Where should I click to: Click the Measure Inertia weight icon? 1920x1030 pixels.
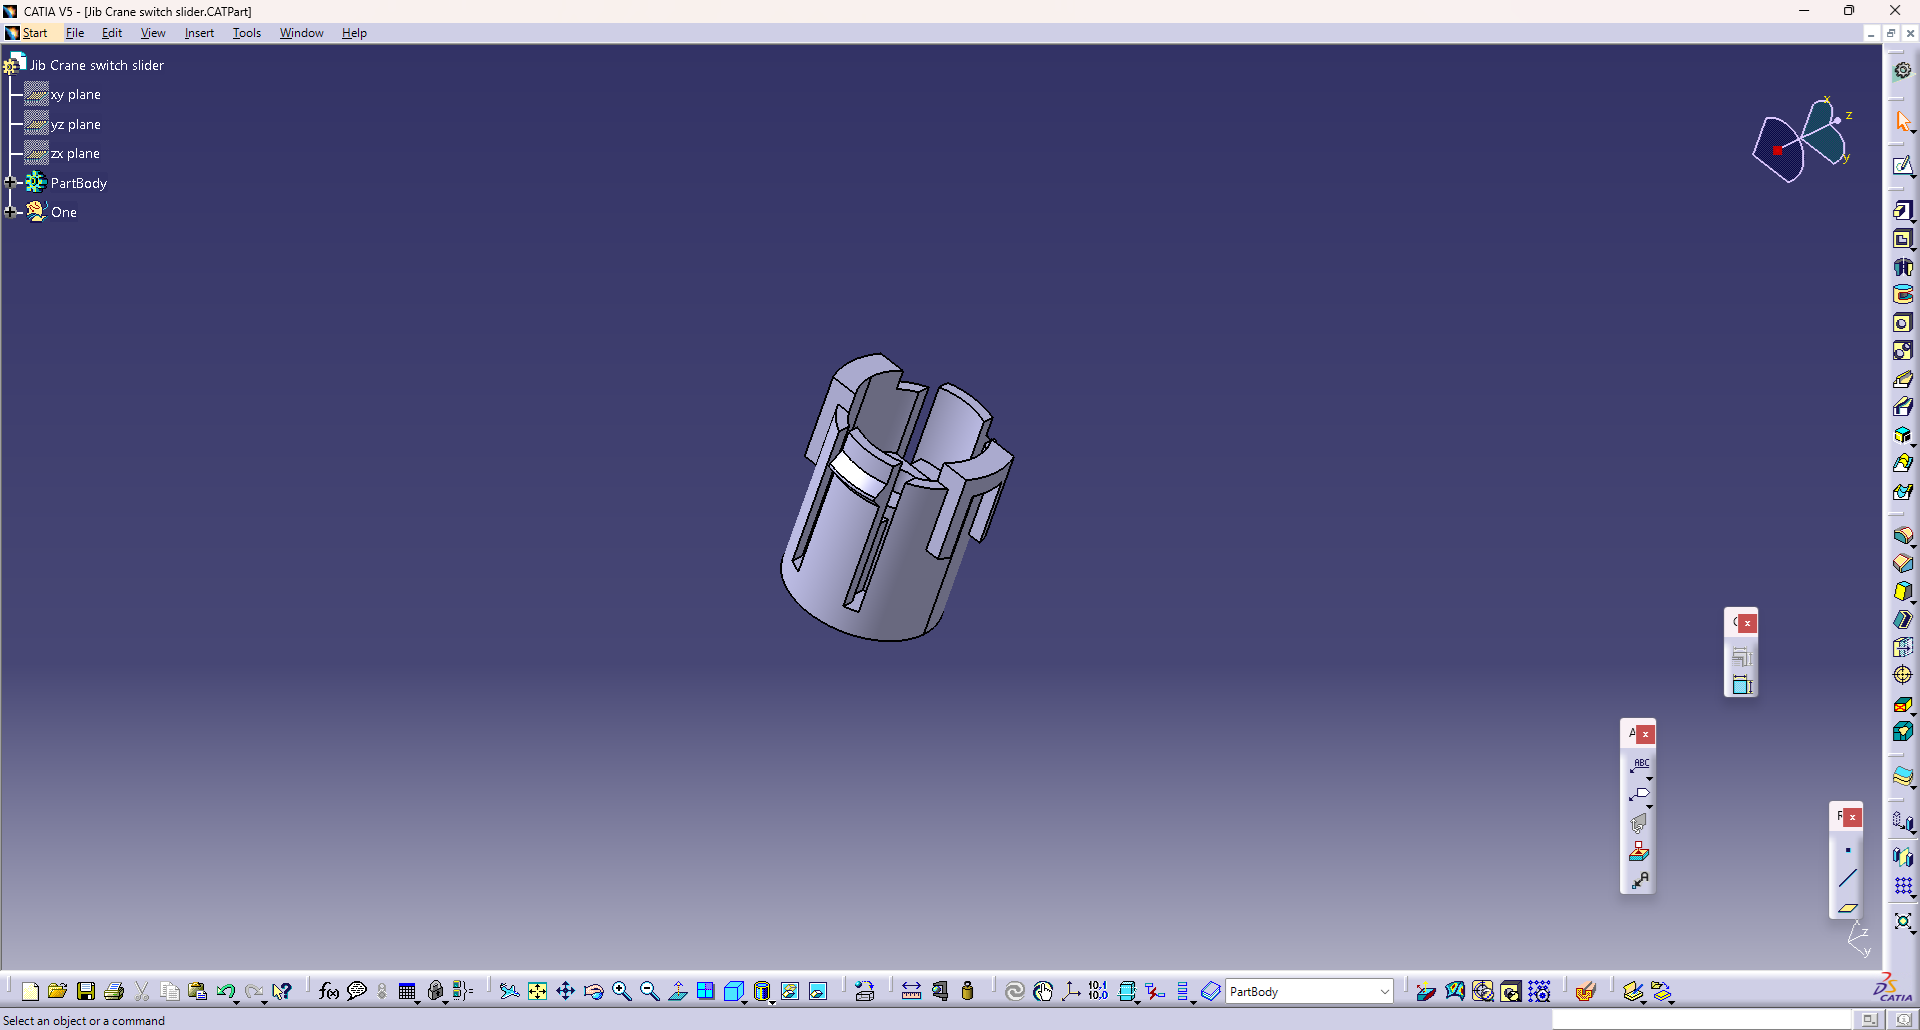coord(967,991)
